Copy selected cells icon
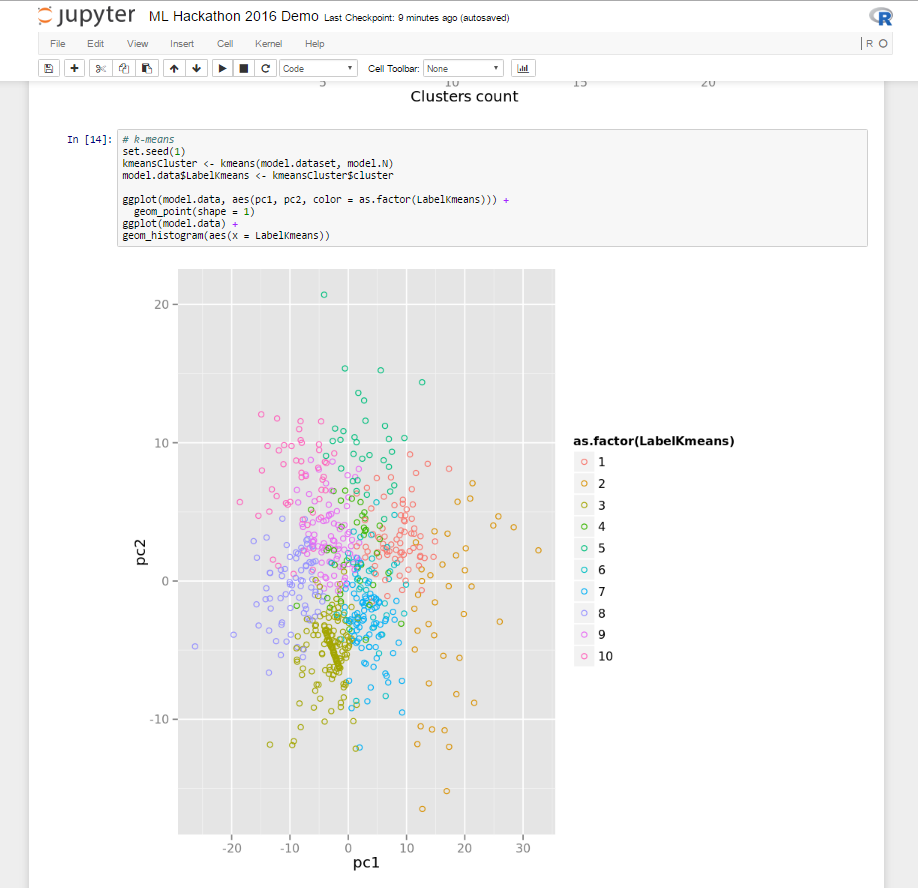The height and width of the screenshot is (888, 918). tap(124, 68)
